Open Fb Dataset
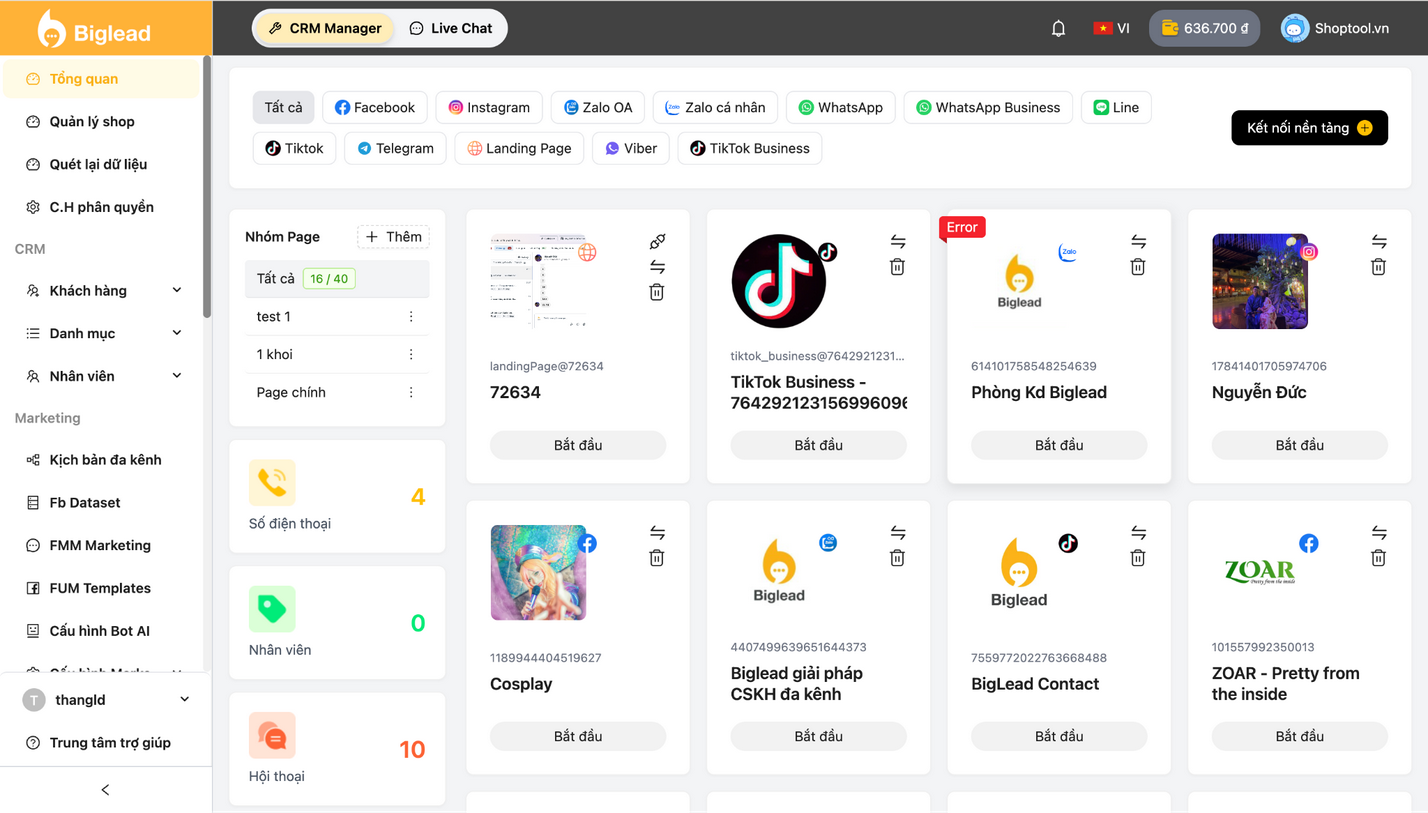 point(101,503)
